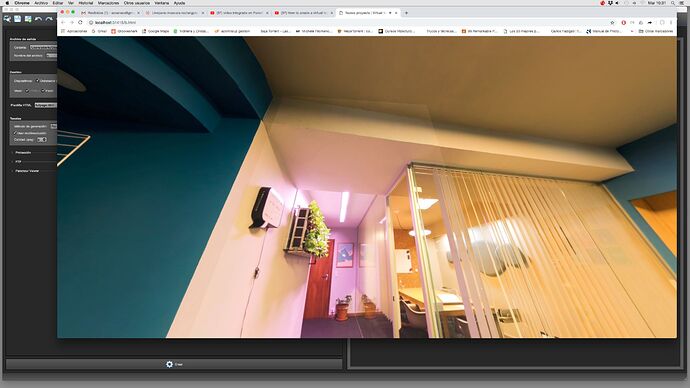The height and width of the screenshot is (388, 690).
Task: Click the gear icon on the Crear button
Action: pos(169,364)
